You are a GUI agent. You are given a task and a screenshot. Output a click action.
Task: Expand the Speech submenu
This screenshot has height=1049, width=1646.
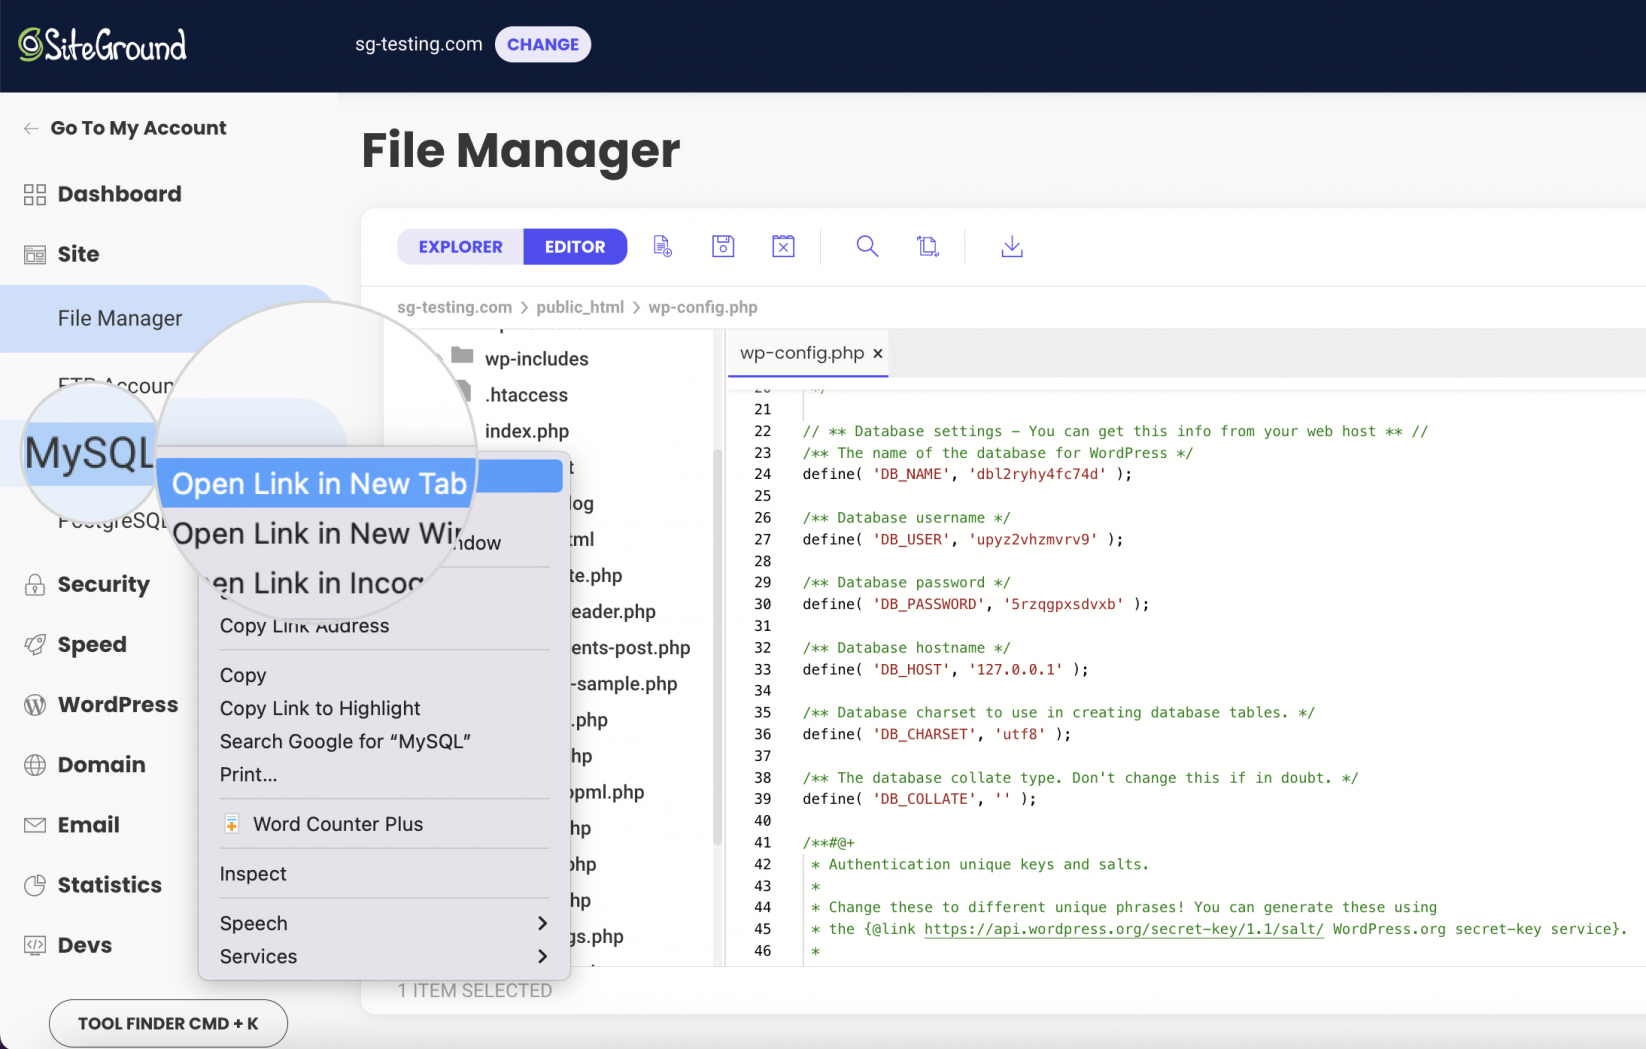click(384, 923)
